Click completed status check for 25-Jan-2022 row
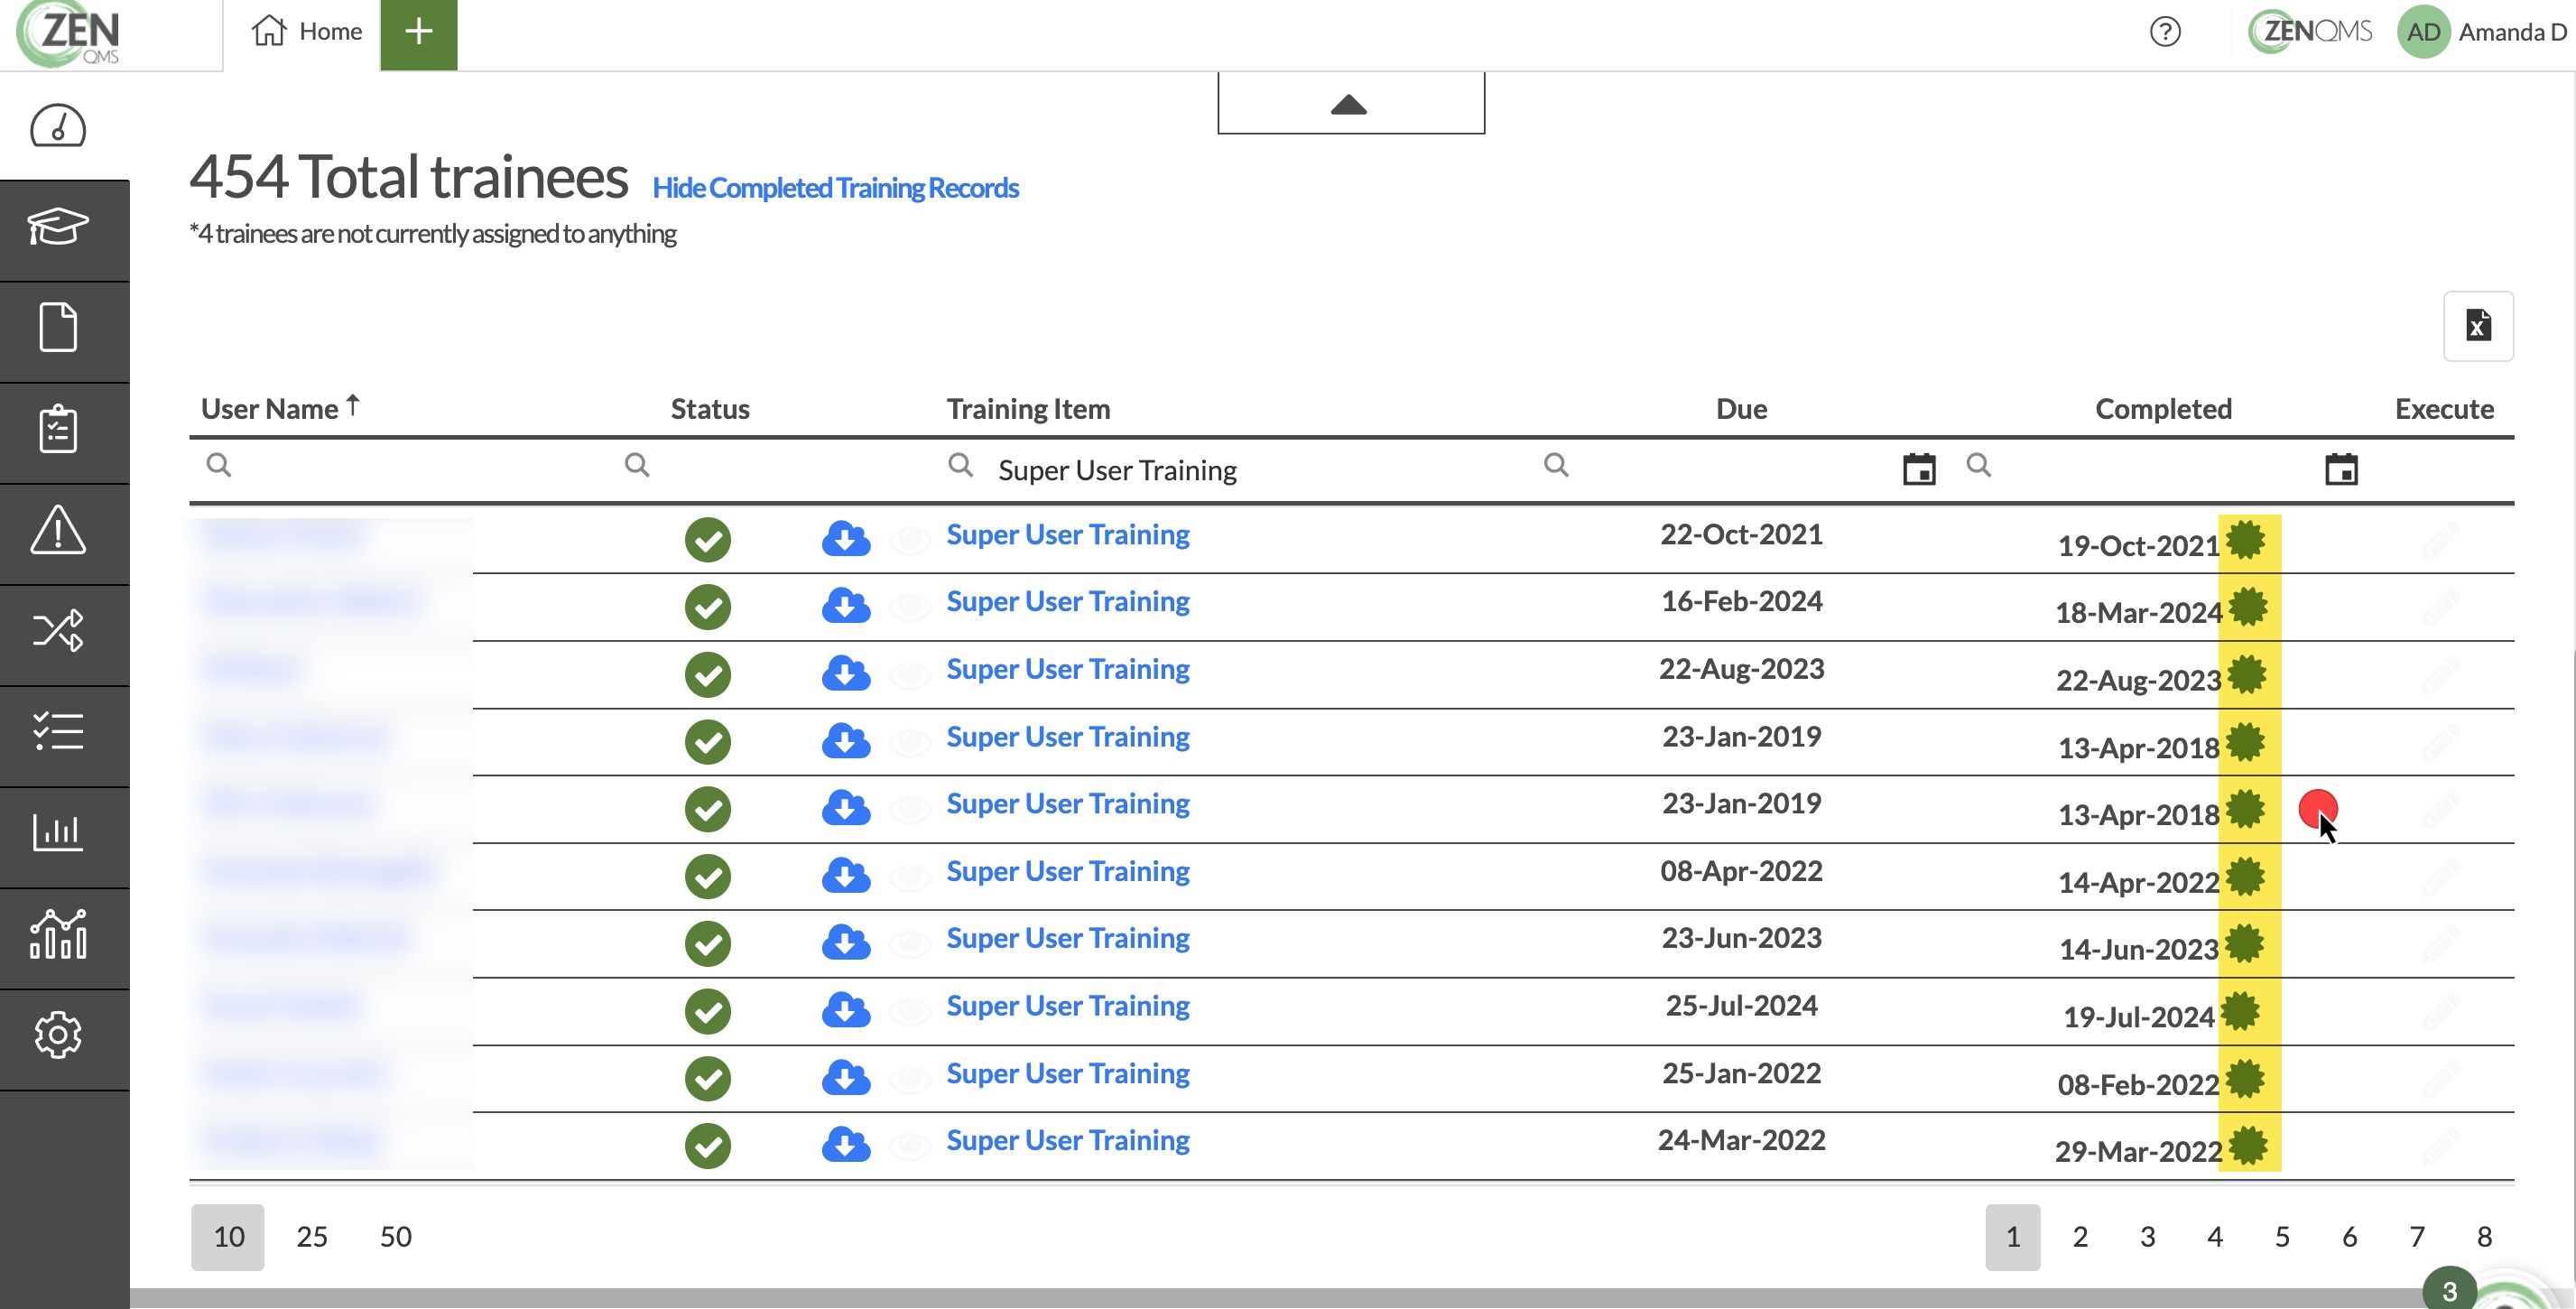Viewport: 2576px width, 1309px height. click(708, 1078)
